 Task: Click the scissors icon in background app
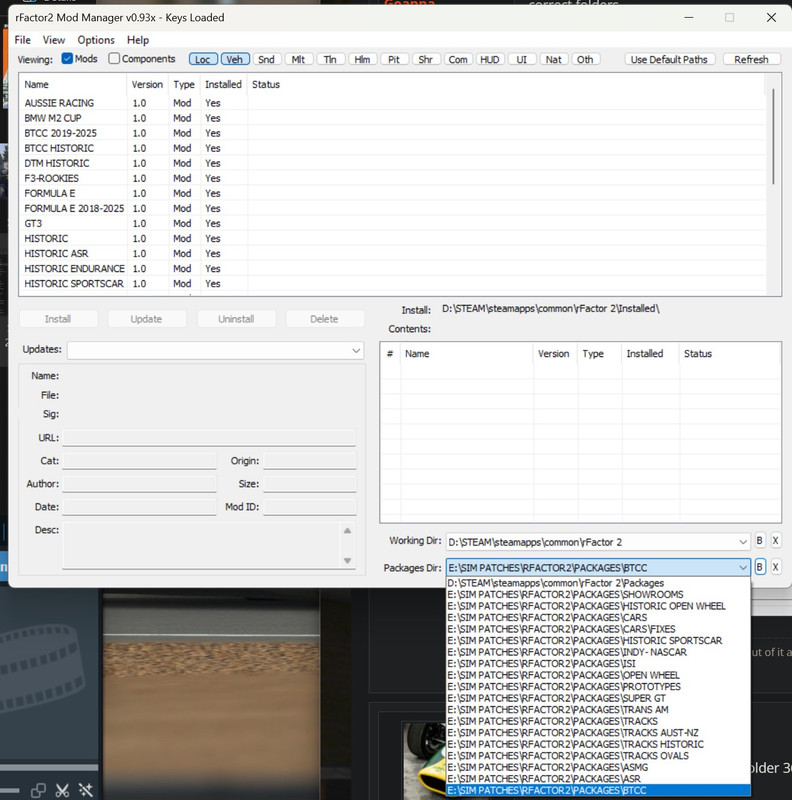[62, 790]
